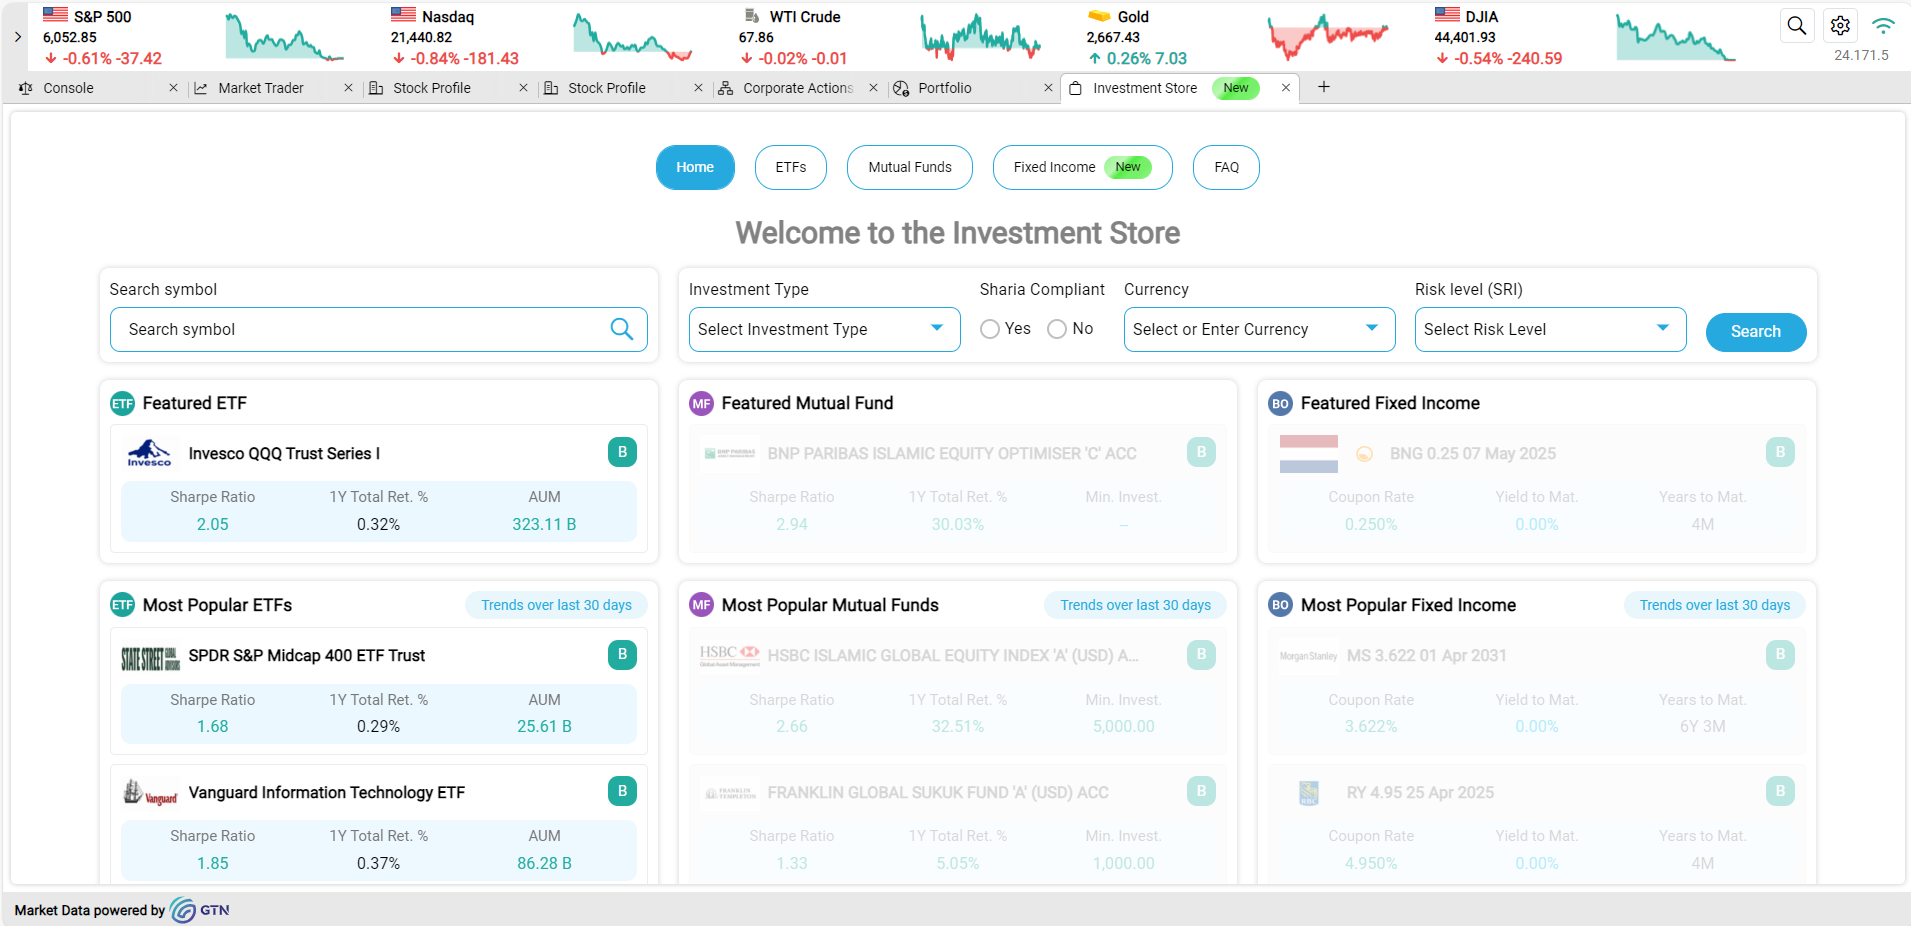1911x926 pixels.
Task: Click the MF icon beside Featured Mutual Fund
Action: click(701, 404)
